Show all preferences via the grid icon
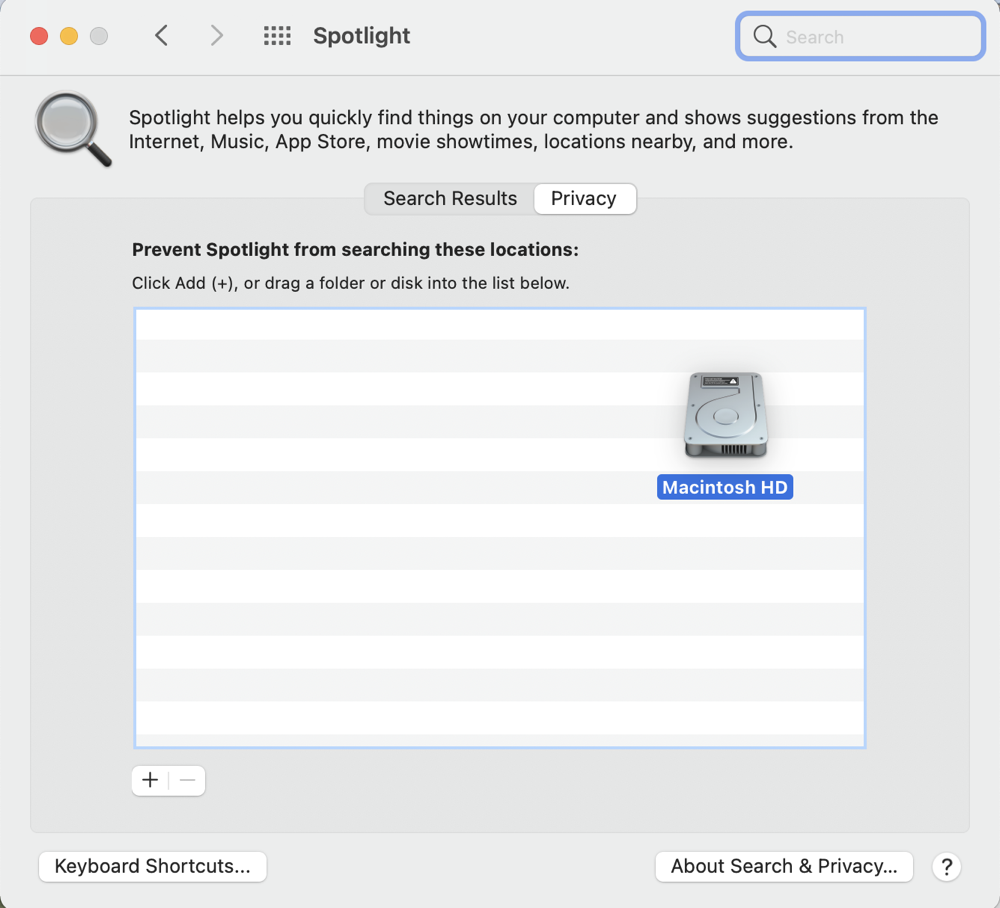Screen dimensions: 1000x908 (277, 36)
